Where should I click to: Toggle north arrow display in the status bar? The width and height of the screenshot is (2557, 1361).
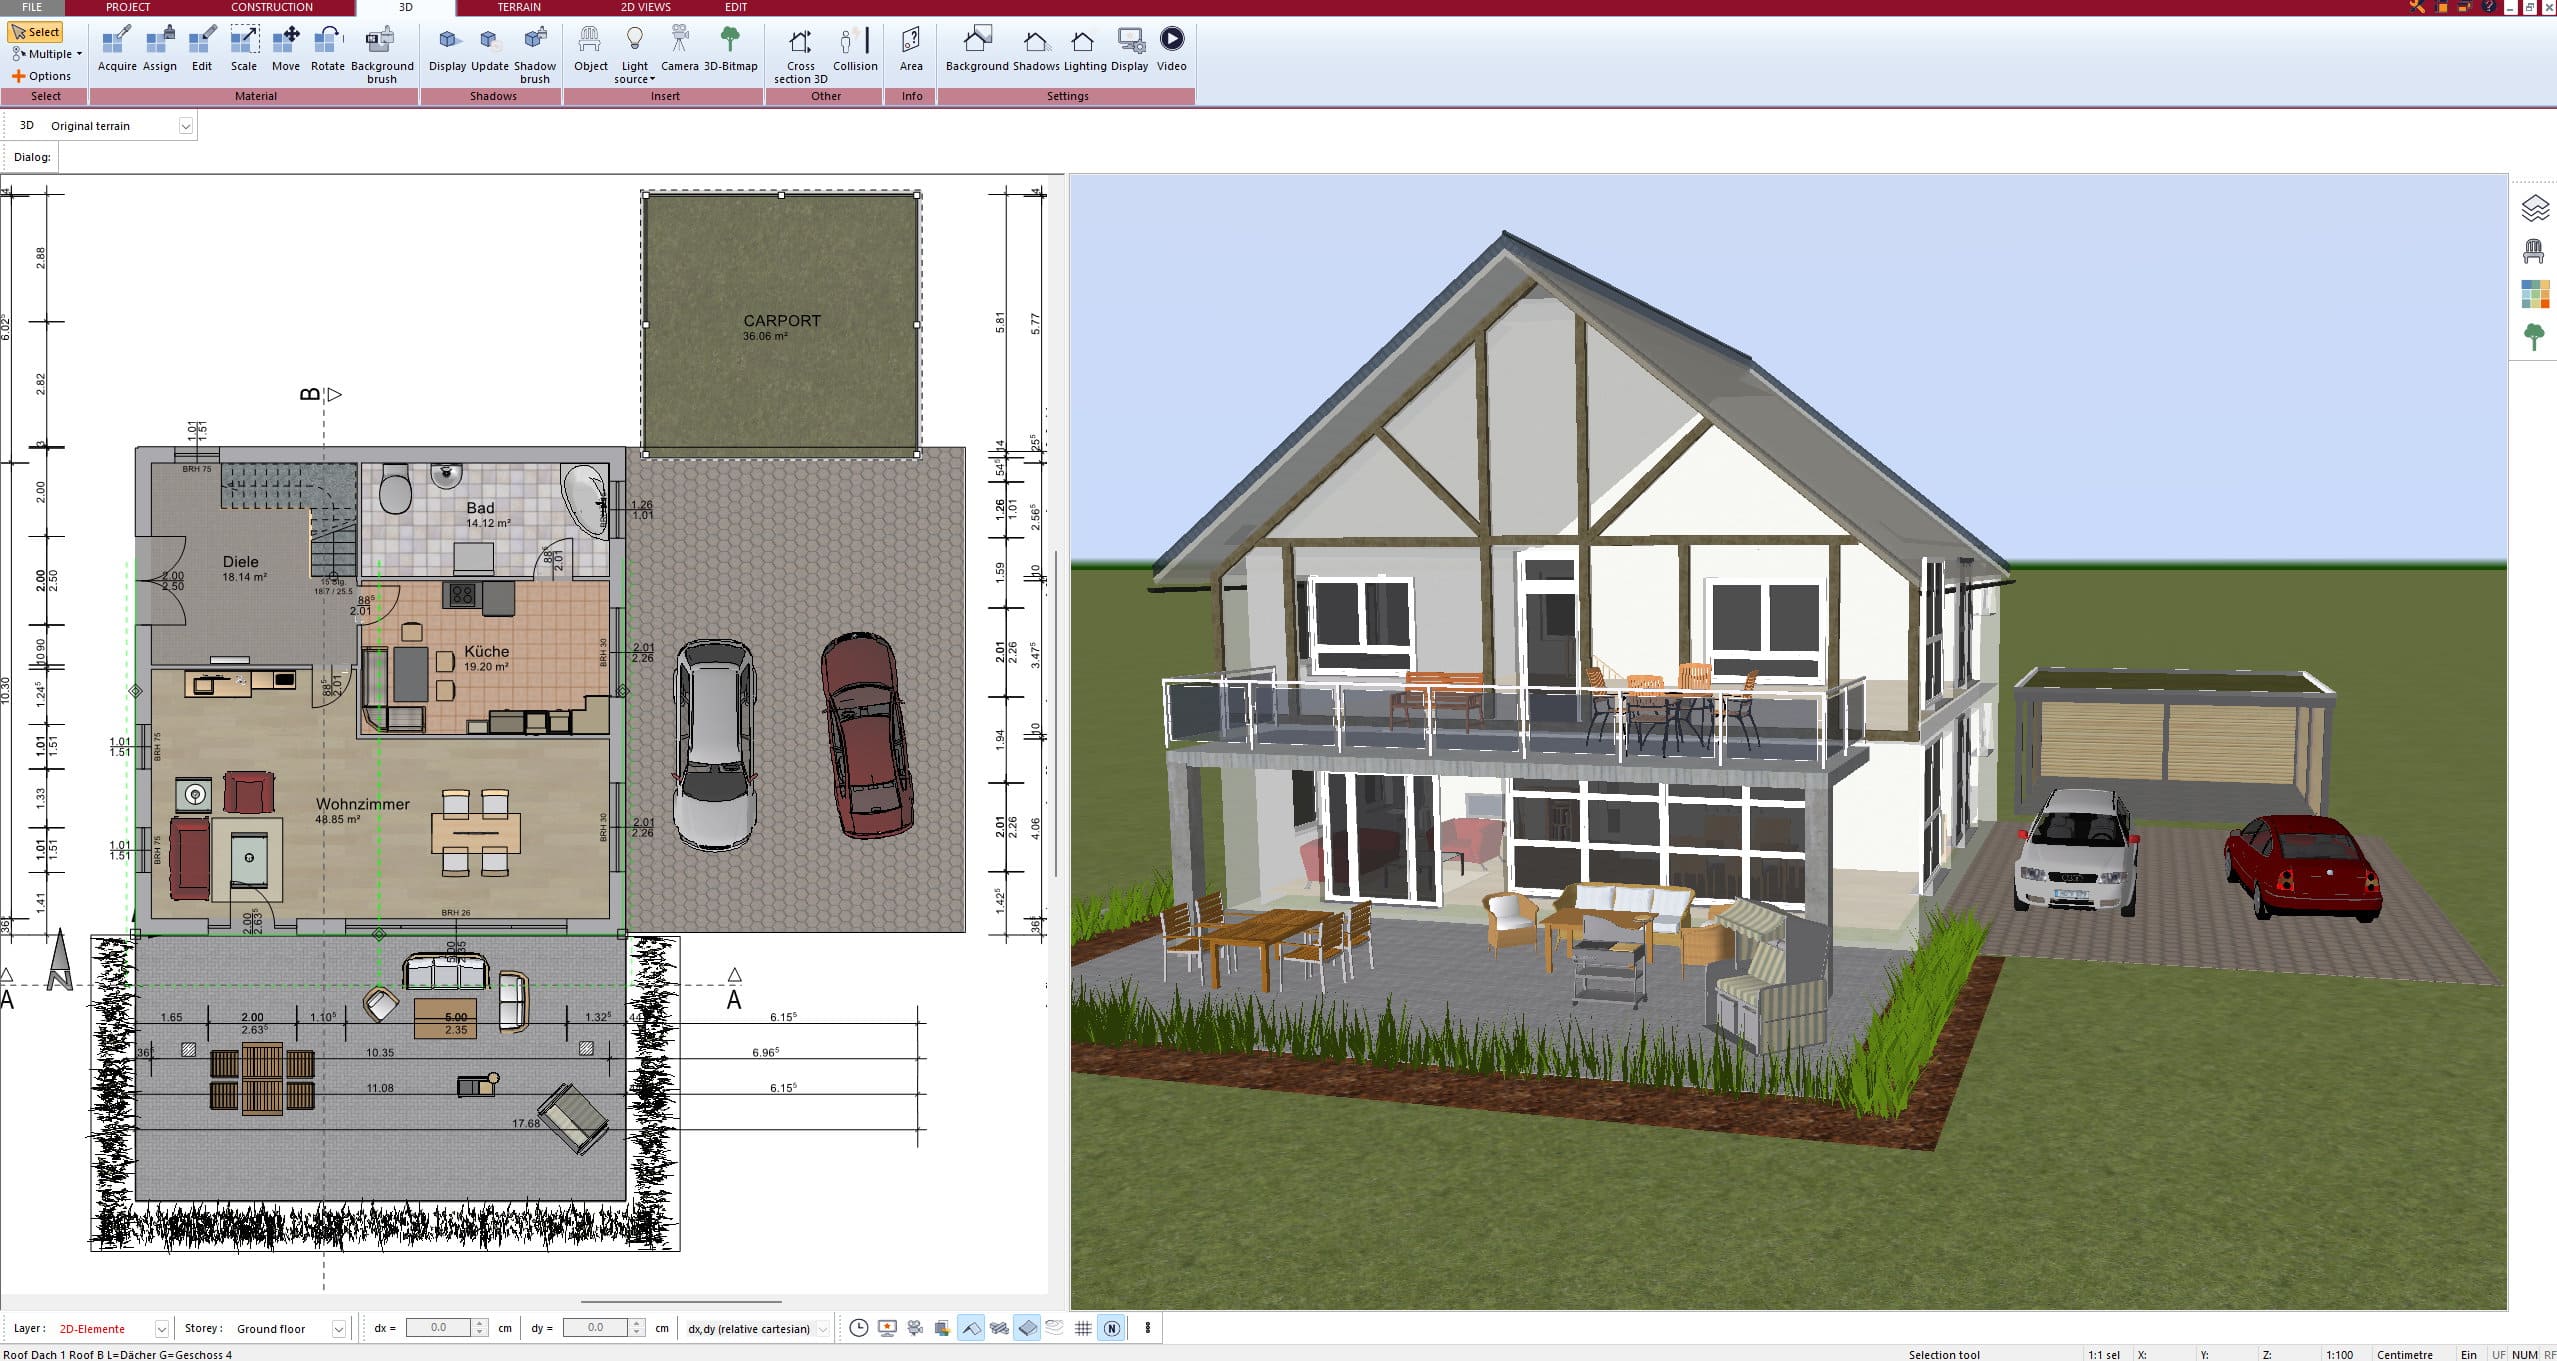pos(1111,1328)
